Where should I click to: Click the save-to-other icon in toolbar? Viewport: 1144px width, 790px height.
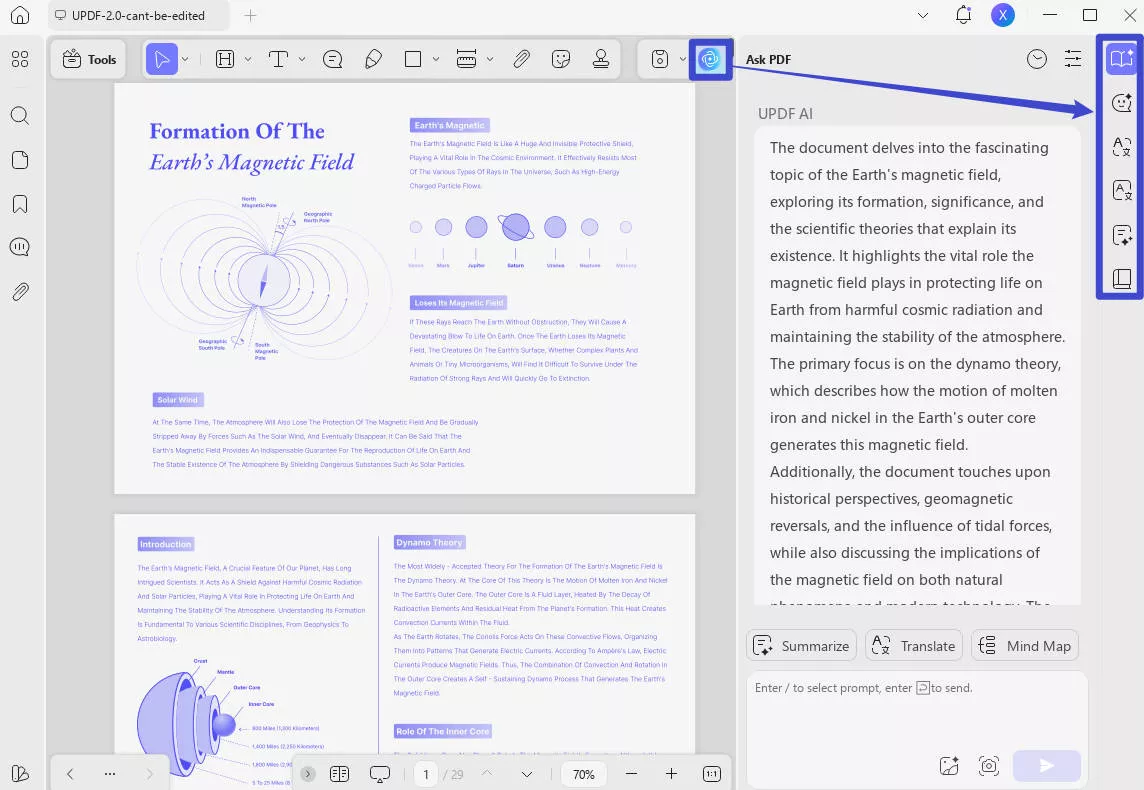[x=660, y=59]
